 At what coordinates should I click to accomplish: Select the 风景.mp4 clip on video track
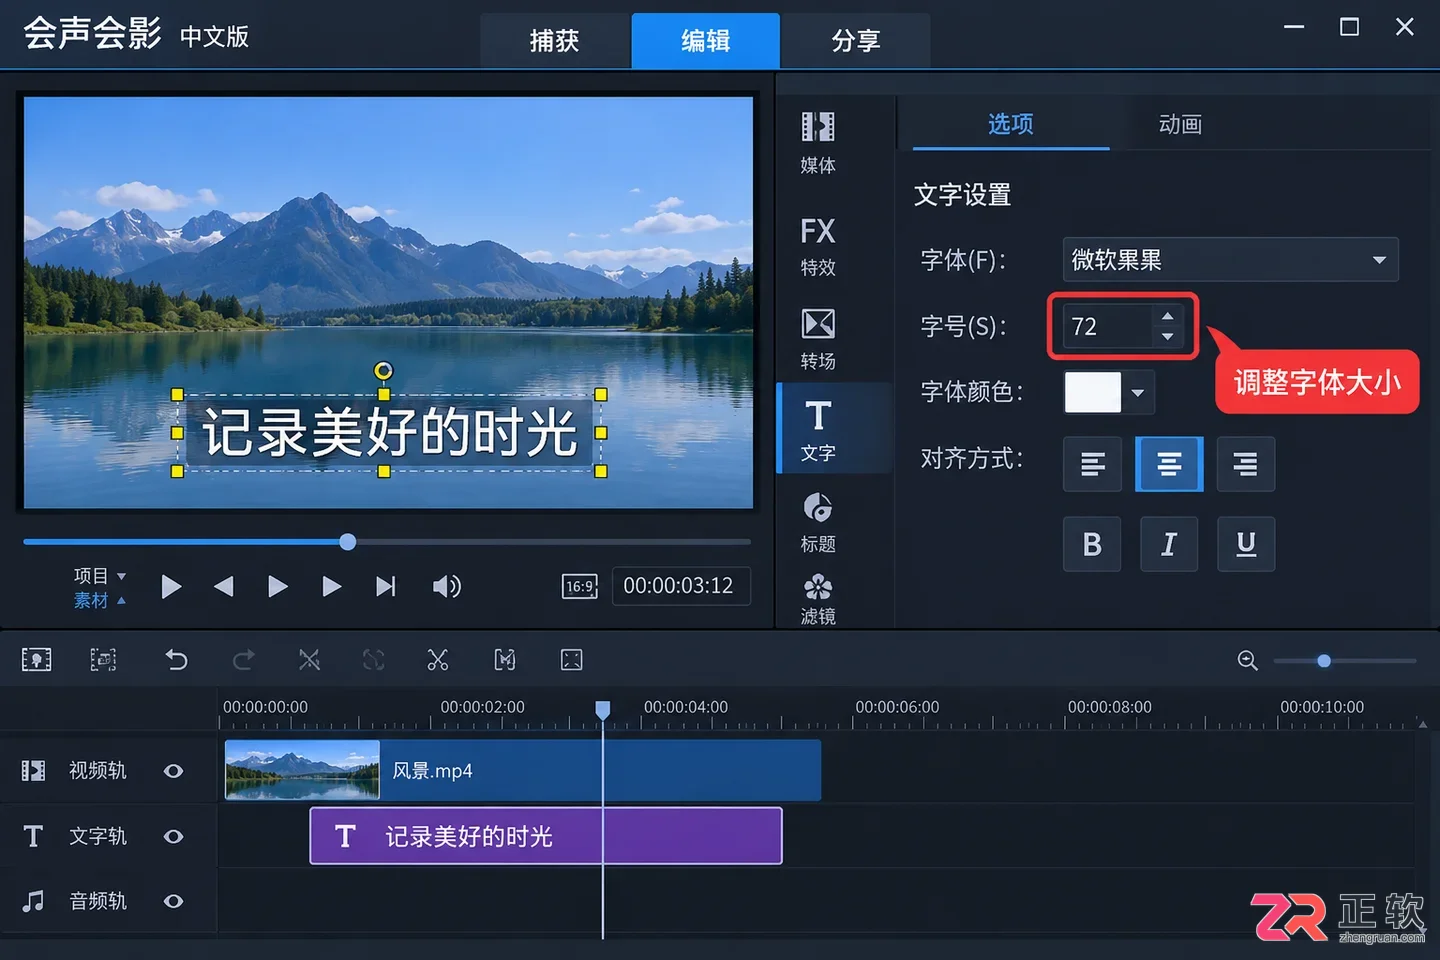click(523, 770)
